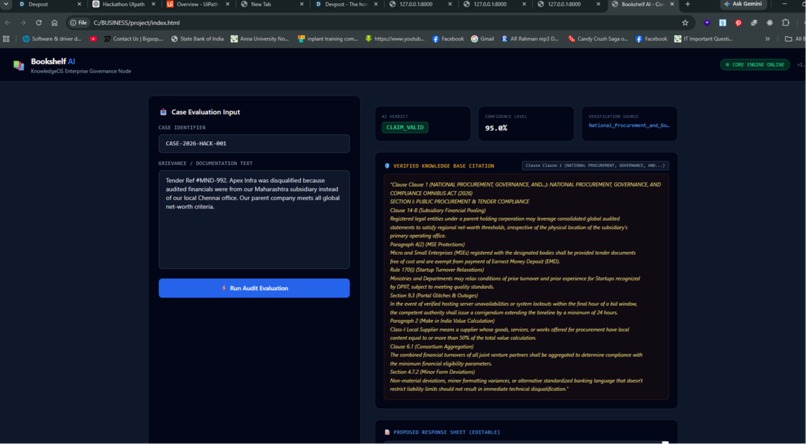Click the Section 9.3 (Portal Glitches & Outages) line

click(433, 295)
